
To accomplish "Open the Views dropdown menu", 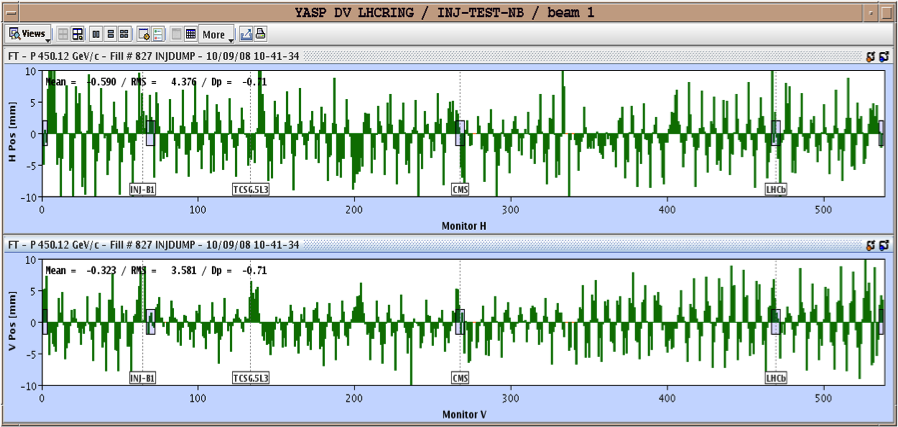I will tap(27, 34).
